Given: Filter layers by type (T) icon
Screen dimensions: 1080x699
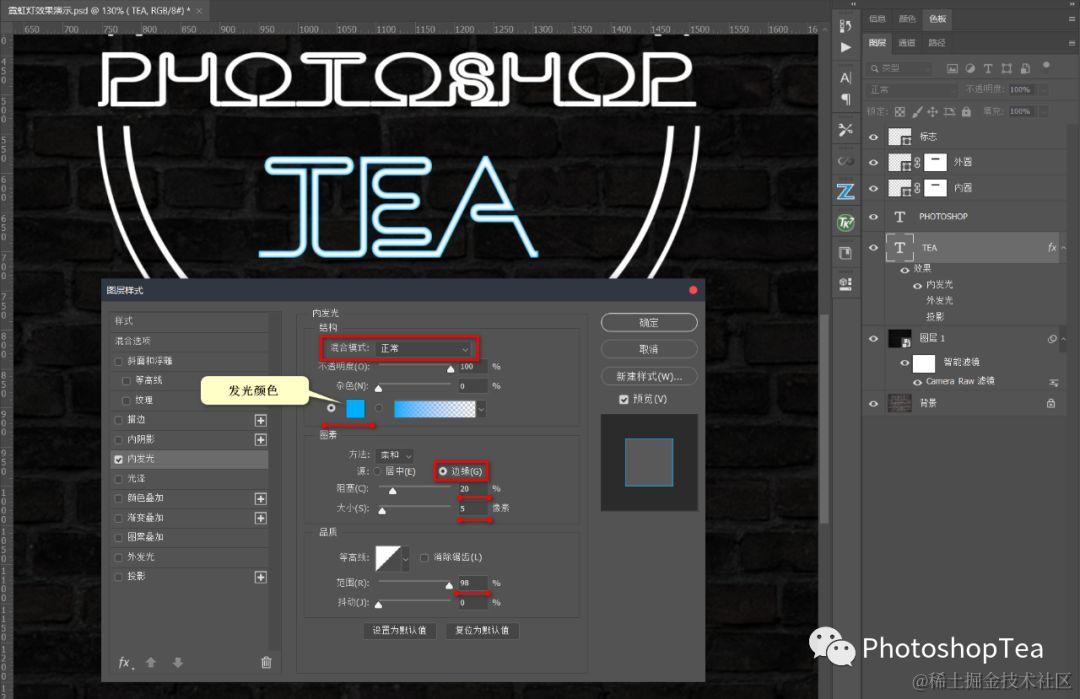Looking at the screenshot, I should [x=988, y=68].
